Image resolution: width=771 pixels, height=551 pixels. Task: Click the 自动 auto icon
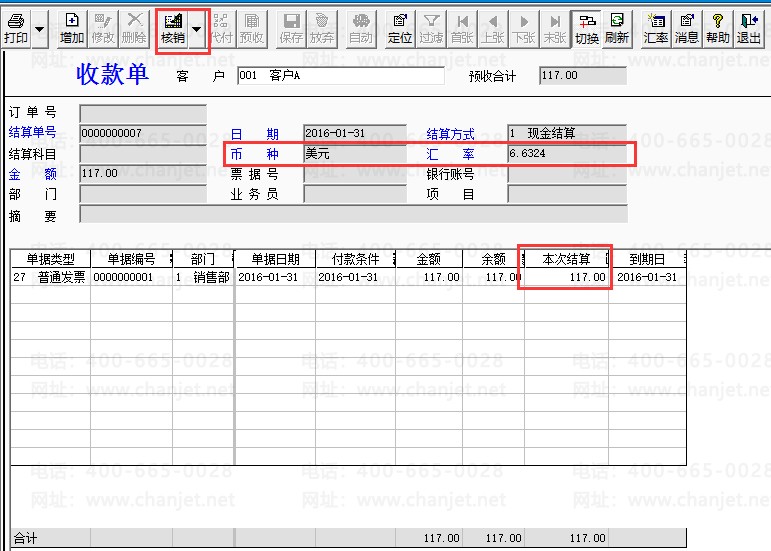tap(361, 29)
